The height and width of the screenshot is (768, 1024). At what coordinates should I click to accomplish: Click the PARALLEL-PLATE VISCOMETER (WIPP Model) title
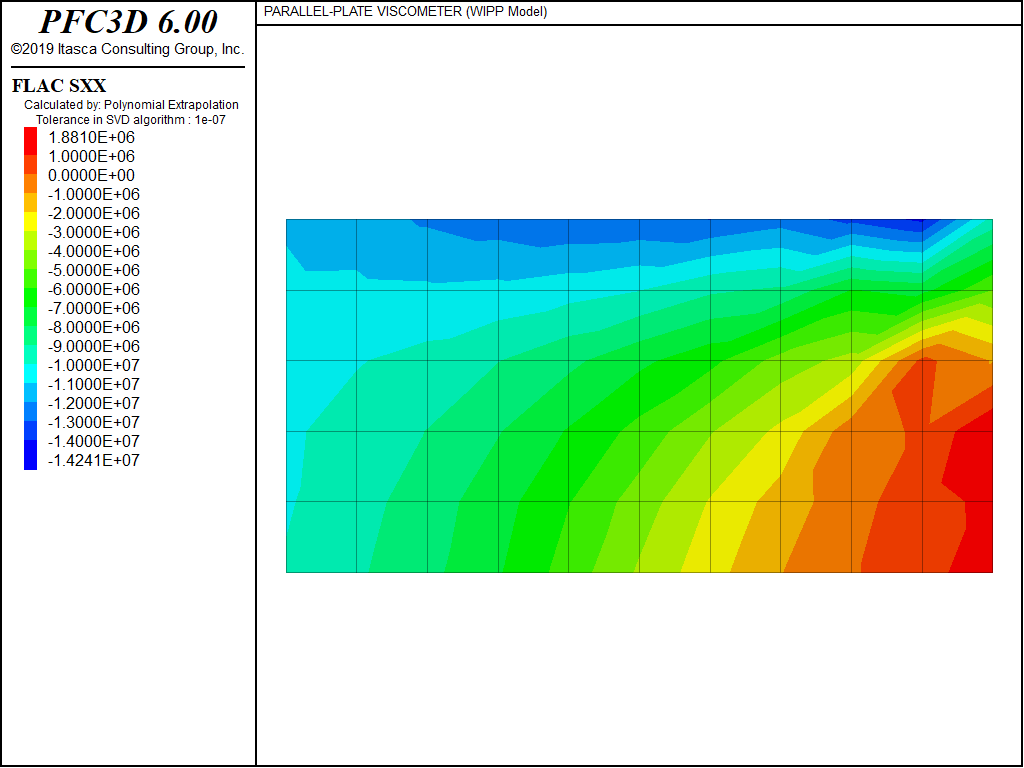point(405,12)
